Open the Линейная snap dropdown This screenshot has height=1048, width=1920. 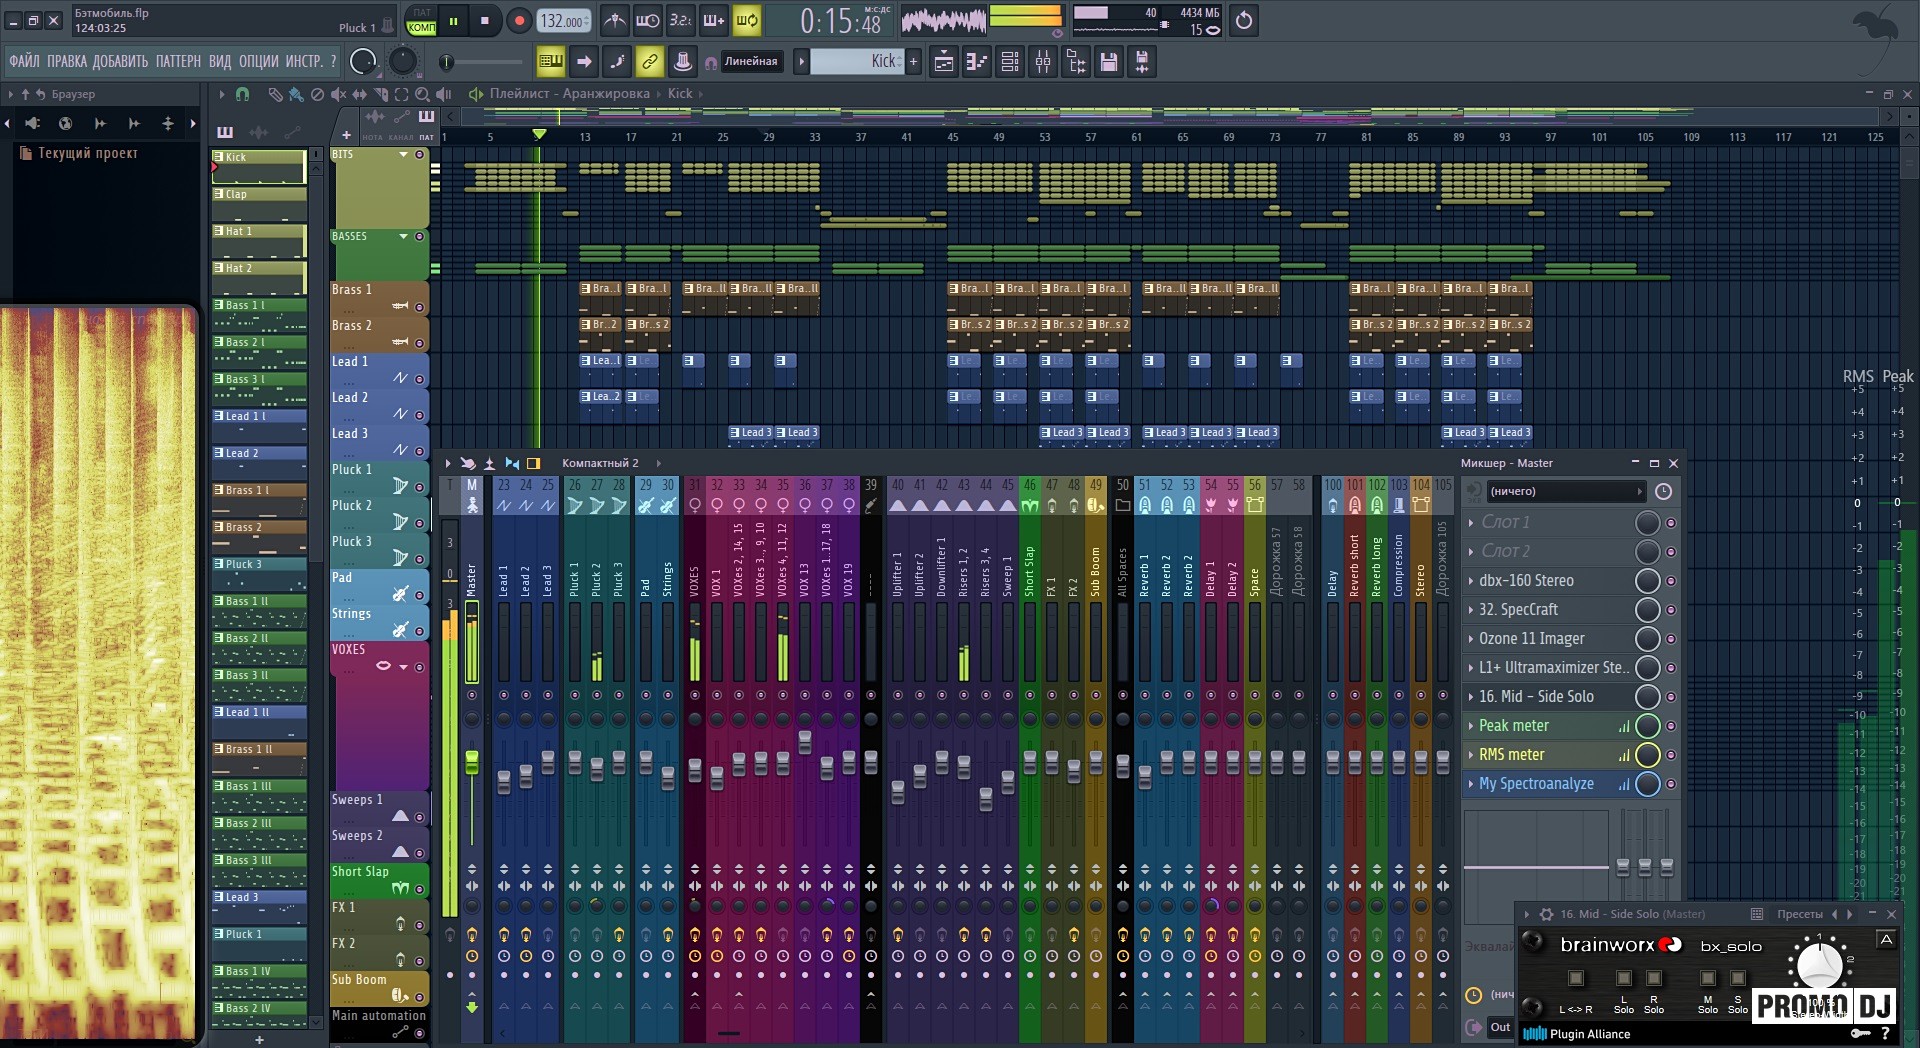coord(750,62)
